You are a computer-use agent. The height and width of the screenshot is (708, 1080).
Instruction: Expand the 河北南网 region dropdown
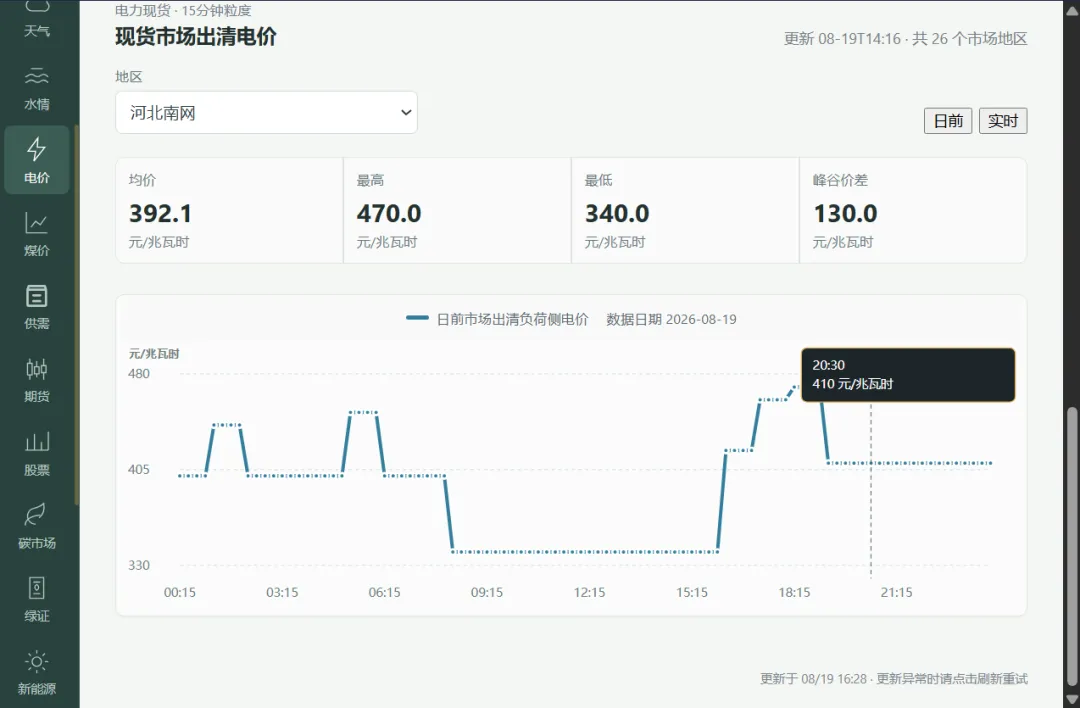[267, 112]
